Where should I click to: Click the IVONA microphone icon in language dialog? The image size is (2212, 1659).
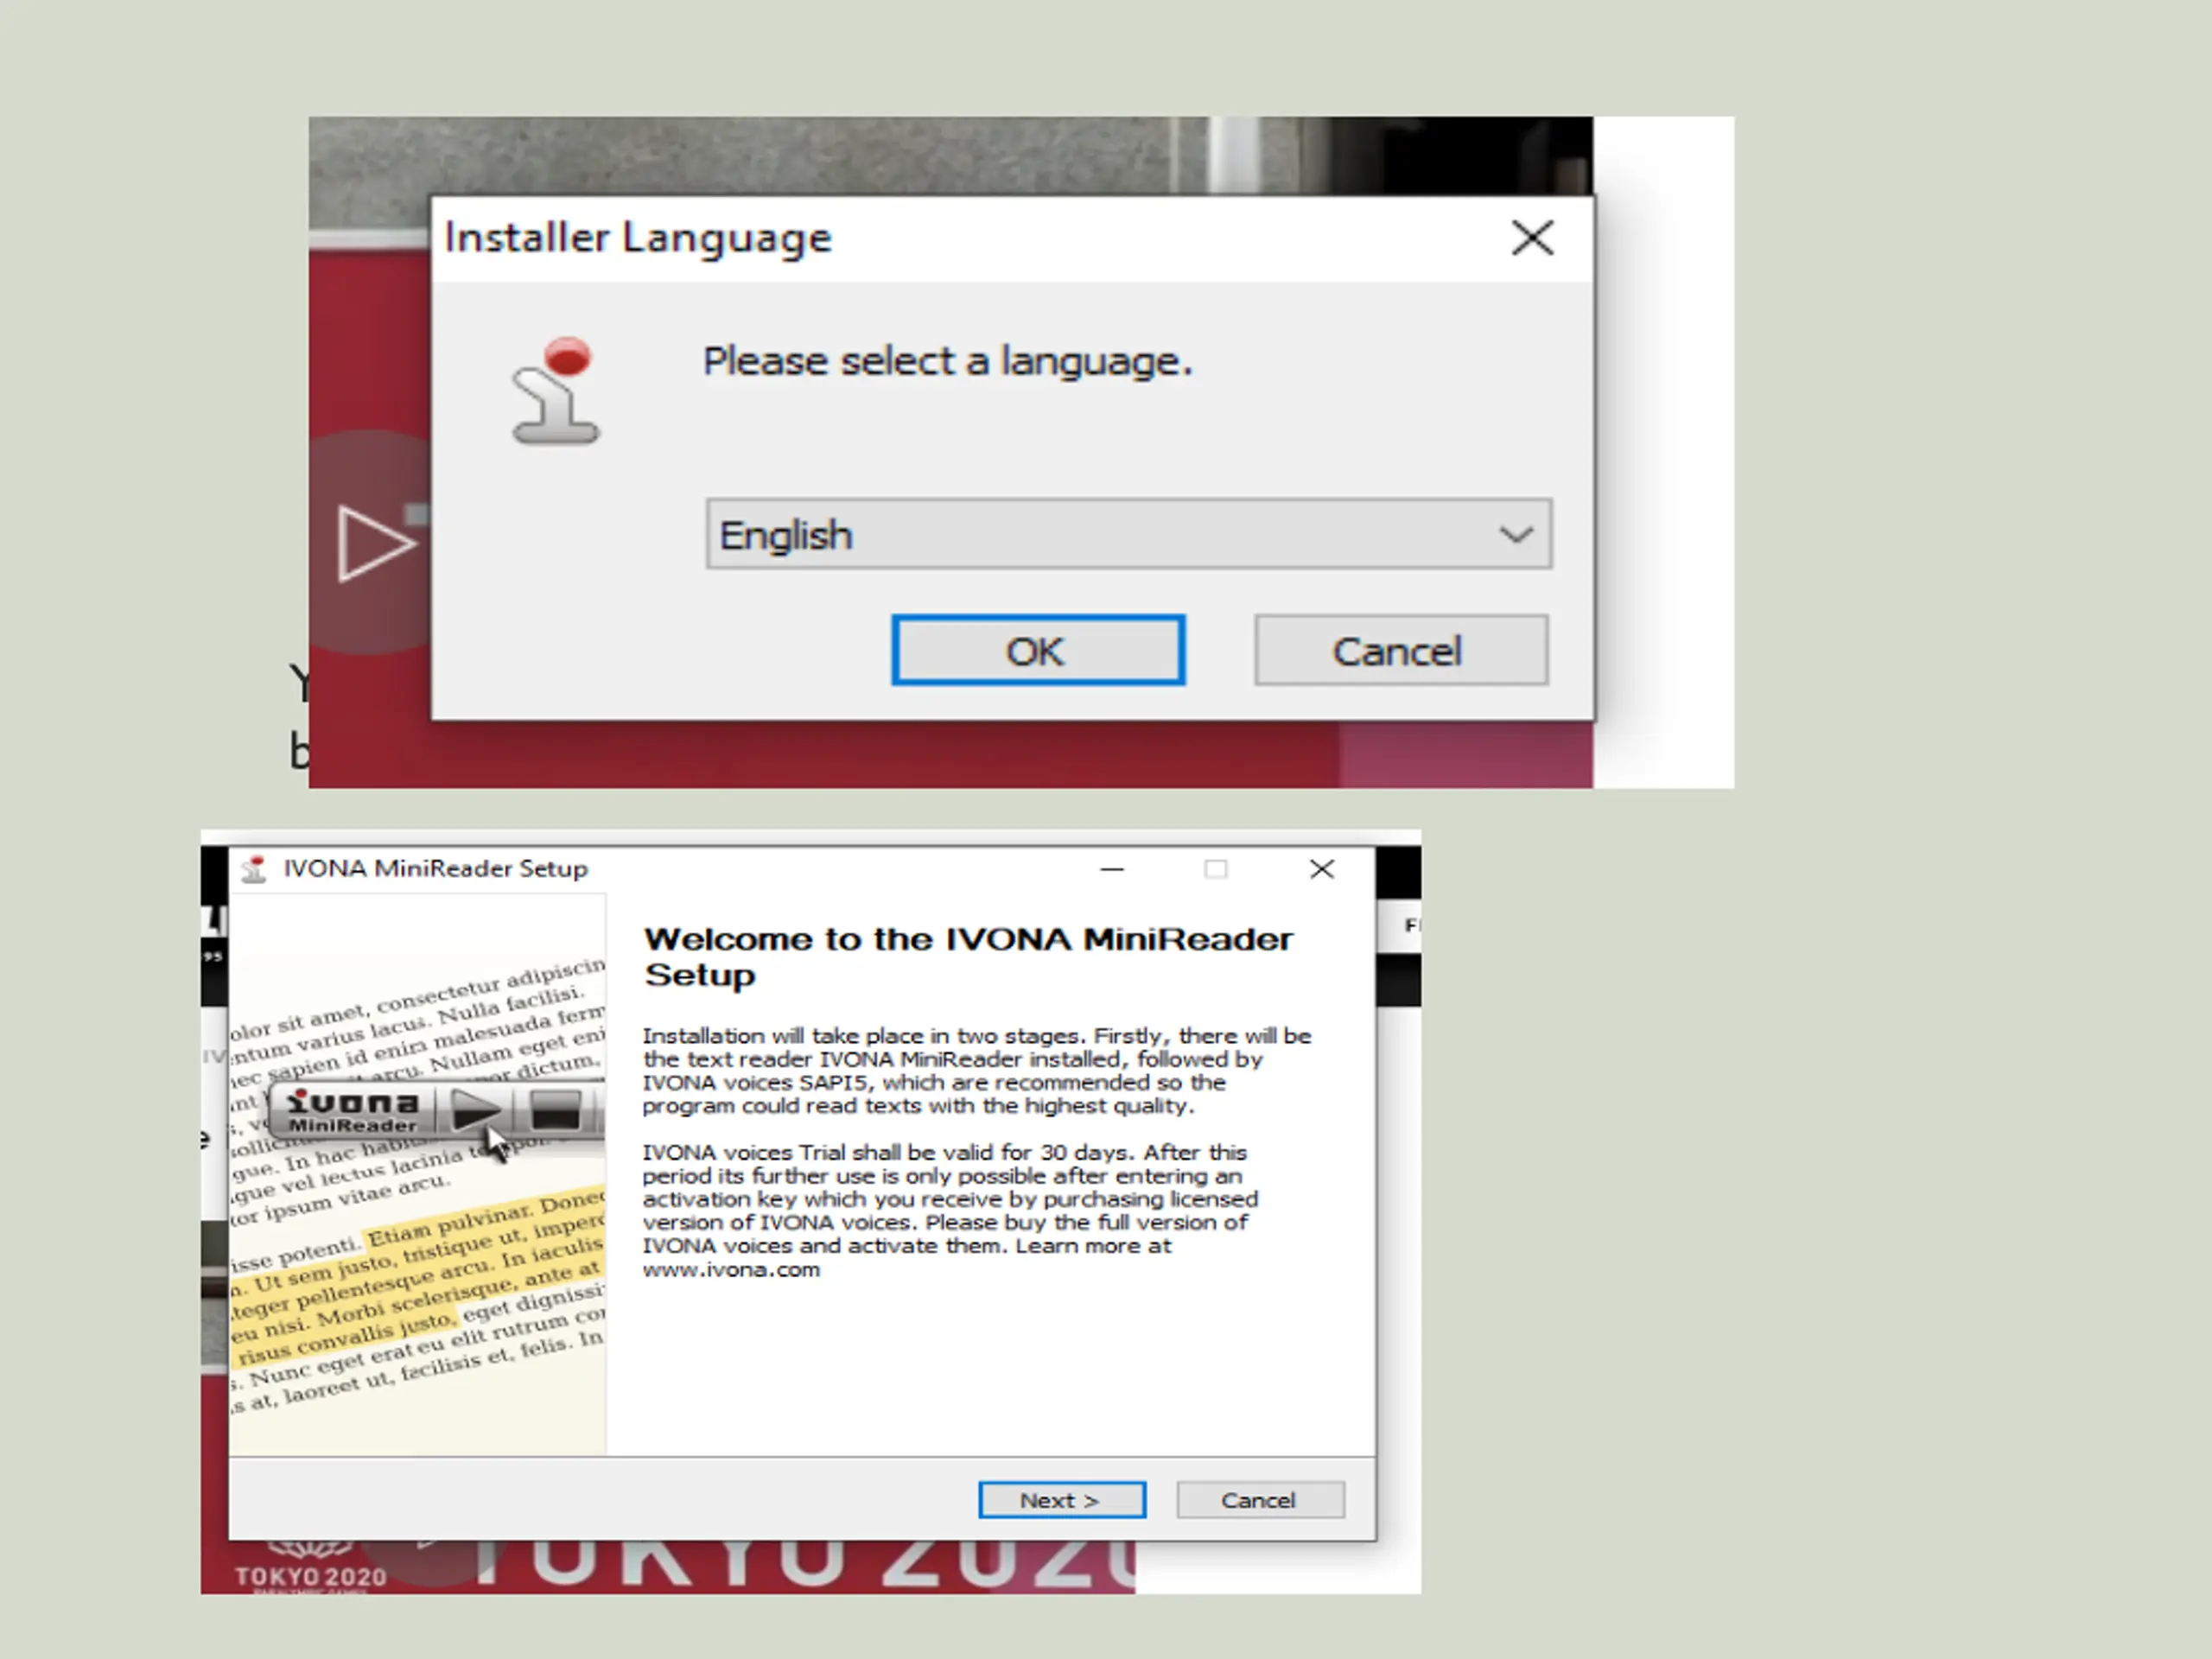[556, 390]
